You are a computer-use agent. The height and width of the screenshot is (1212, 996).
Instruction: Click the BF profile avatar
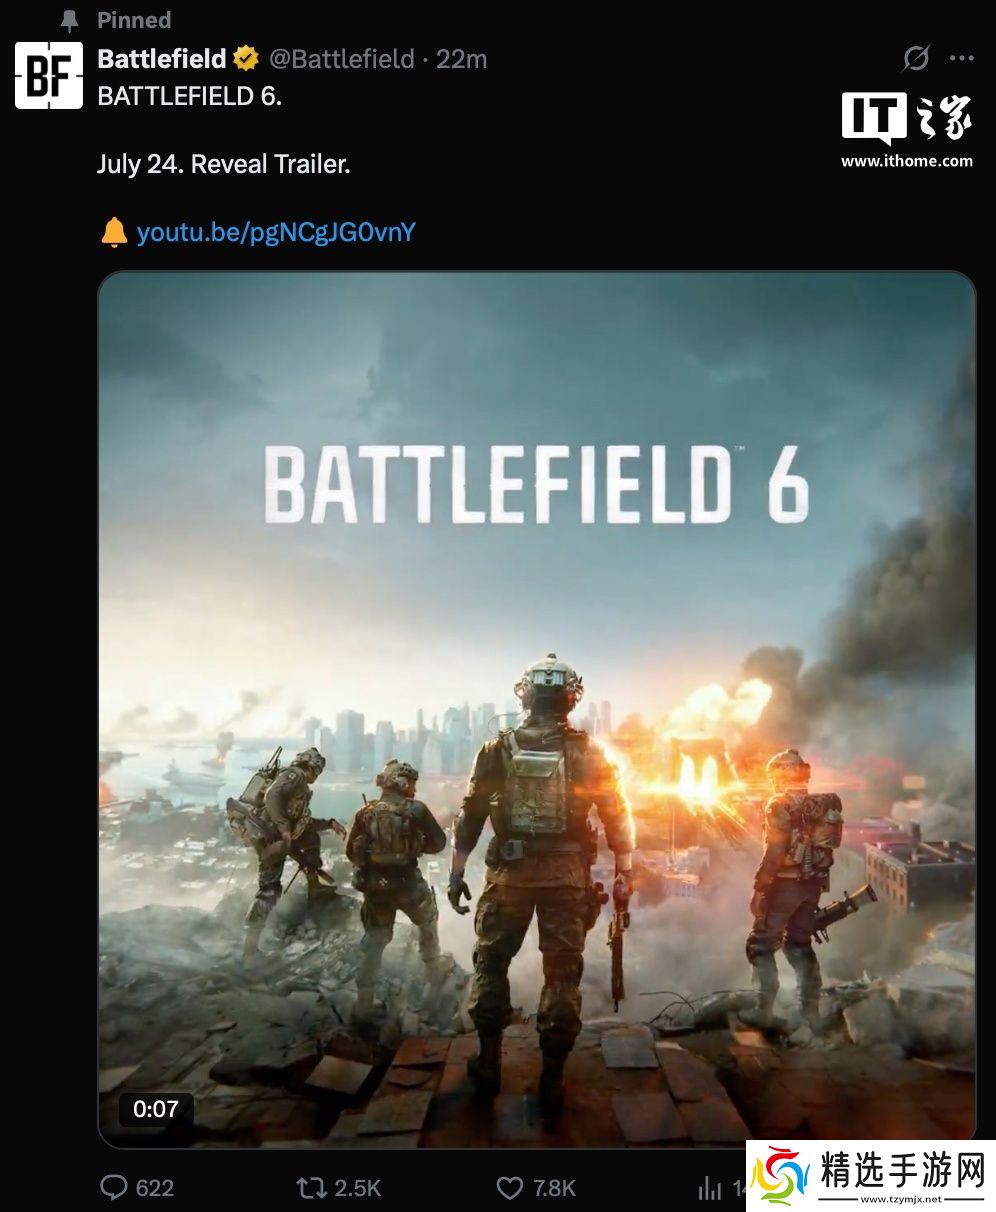49,75
